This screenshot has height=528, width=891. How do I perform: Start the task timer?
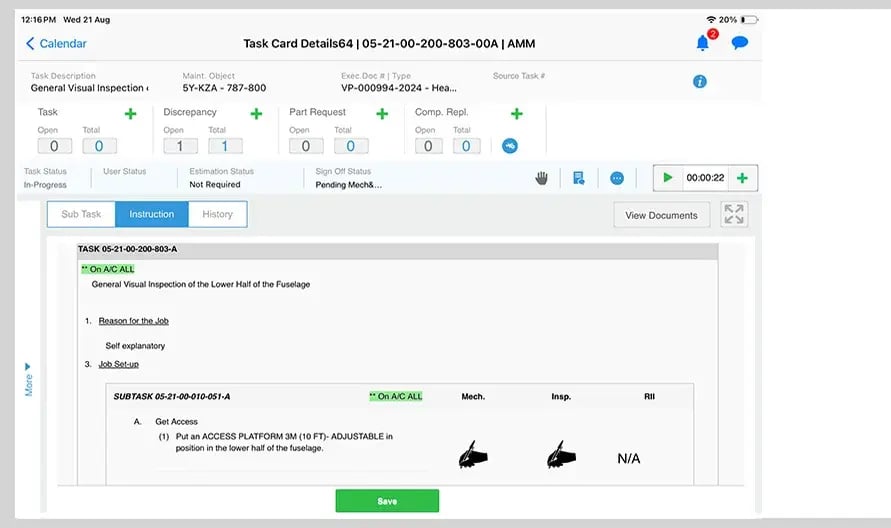click(667, 178)
